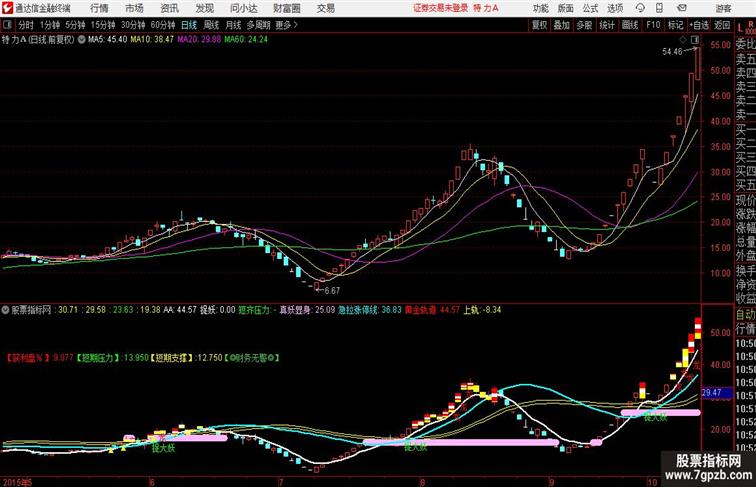756x487 pixels.
Task: Open the customer service headset icon
Action: (640, 8)
